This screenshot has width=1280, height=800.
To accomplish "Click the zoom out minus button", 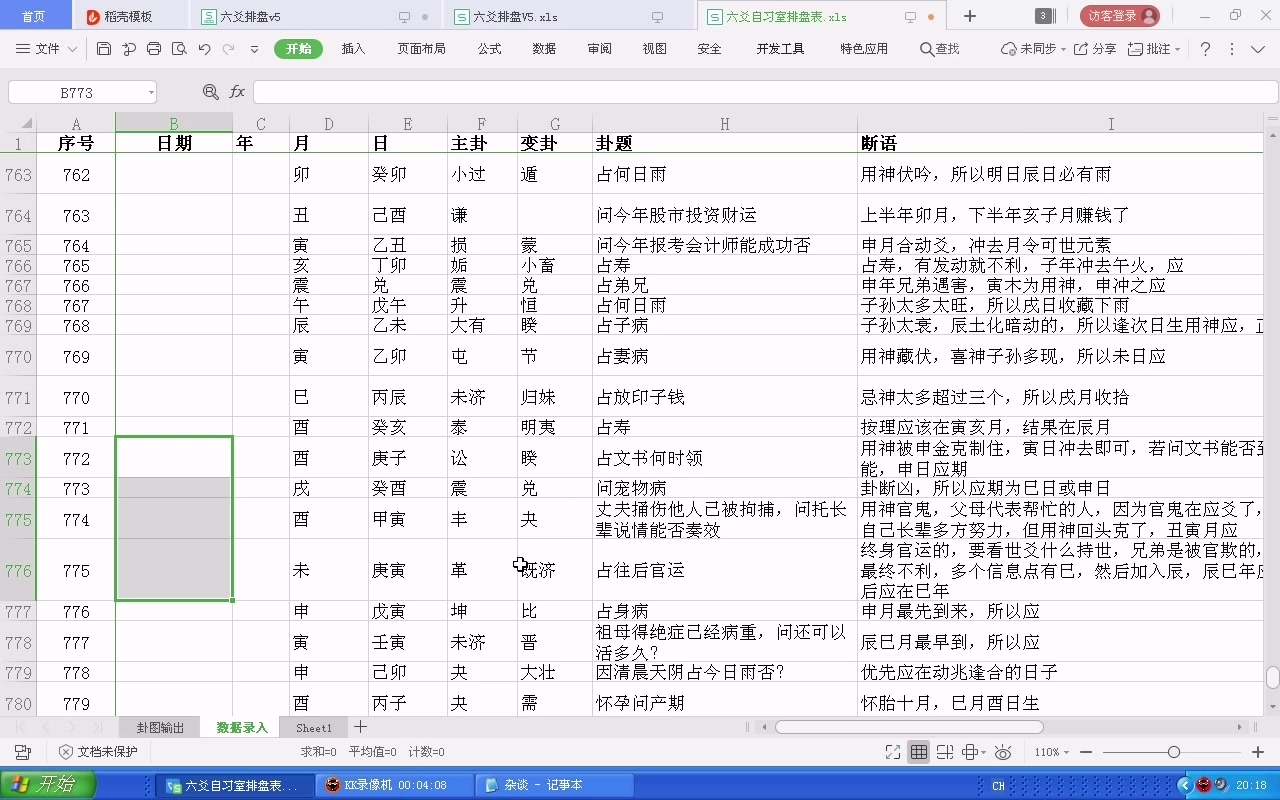I will (x=1087, y=752).
